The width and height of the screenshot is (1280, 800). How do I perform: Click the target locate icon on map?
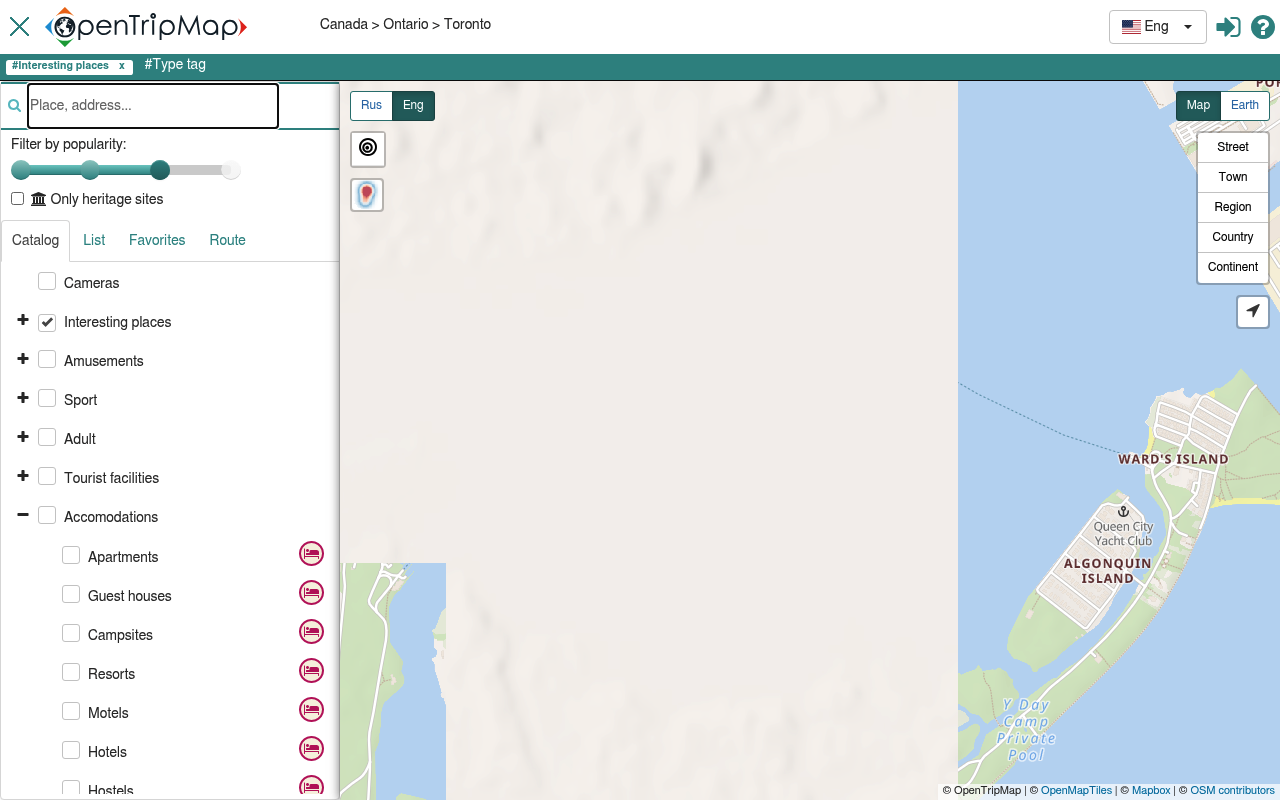tap(368, 148)
